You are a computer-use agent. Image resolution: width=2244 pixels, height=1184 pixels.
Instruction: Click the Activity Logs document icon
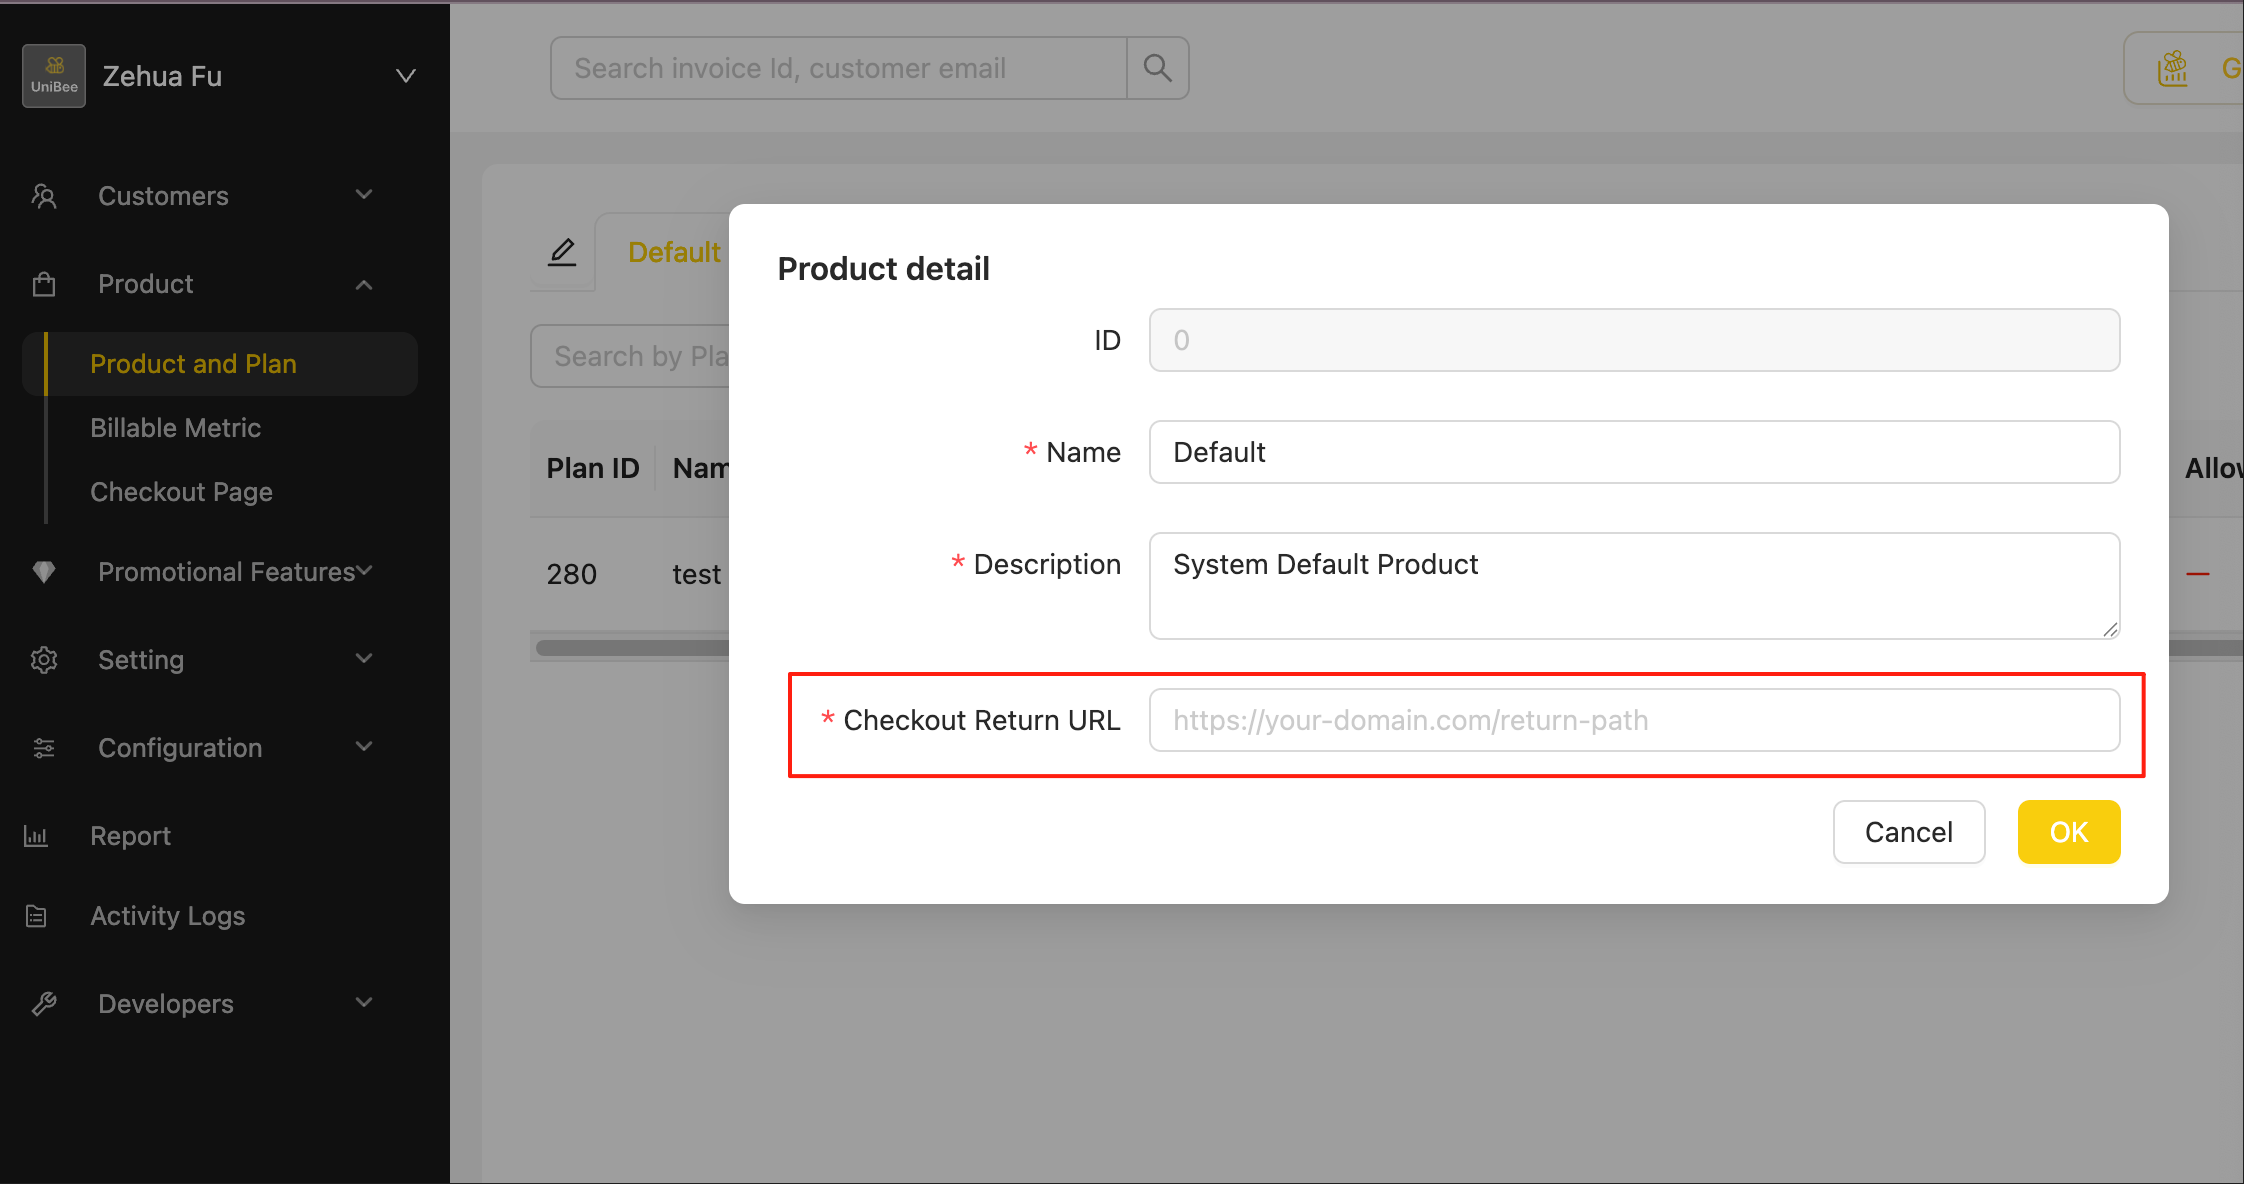(x=36, y=915)
